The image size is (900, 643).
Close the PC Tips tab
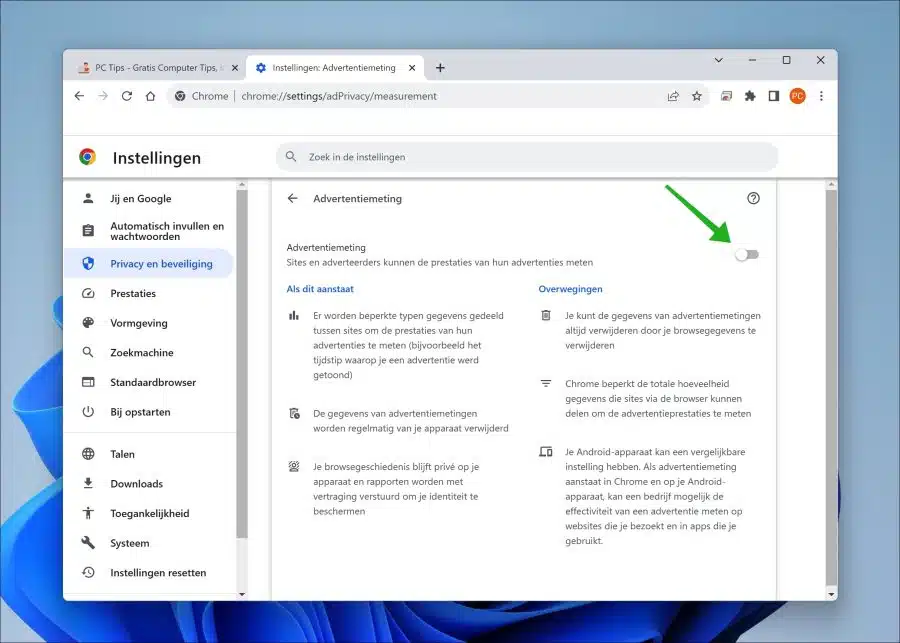[x=235, y=68]
